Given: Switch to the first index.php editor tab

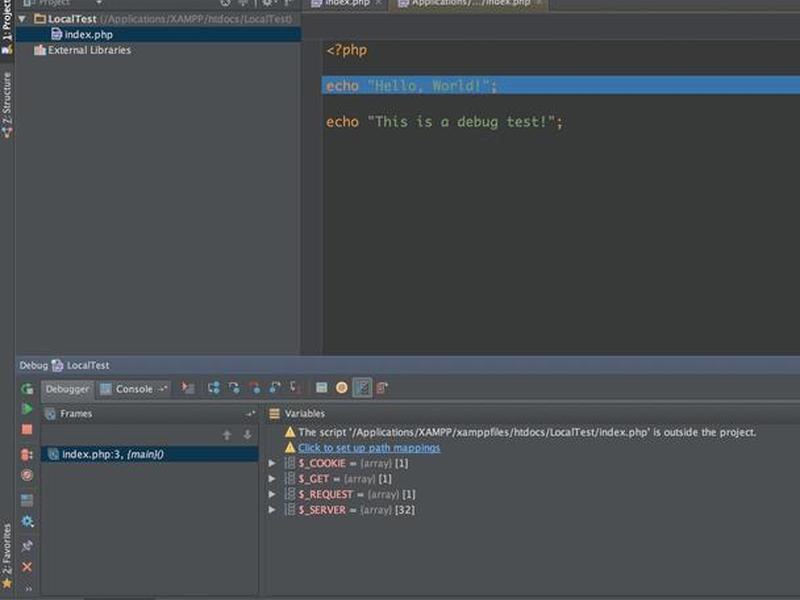Looking at the screenshot, I should 346,3.
